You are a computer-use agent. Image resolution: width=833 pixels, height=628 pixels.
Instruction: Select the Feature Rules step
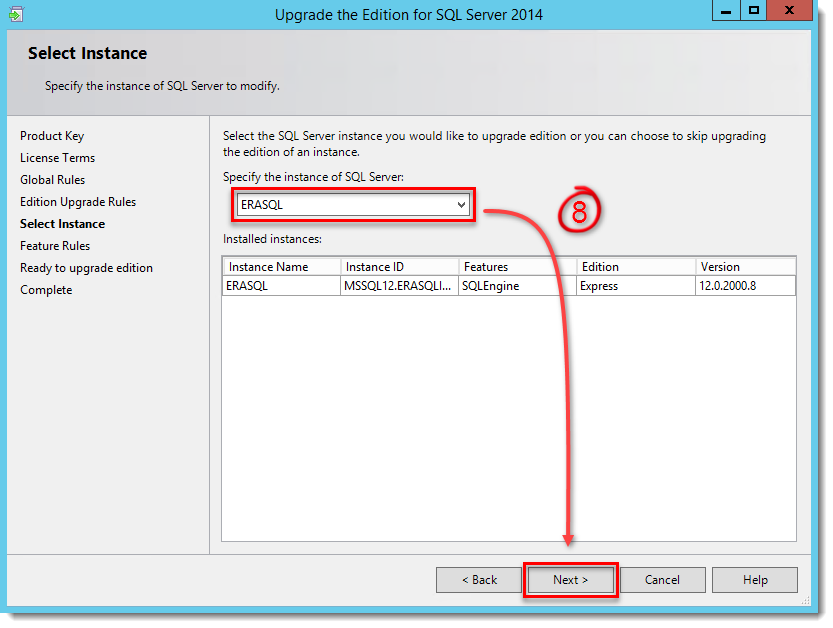coord(55,246)
